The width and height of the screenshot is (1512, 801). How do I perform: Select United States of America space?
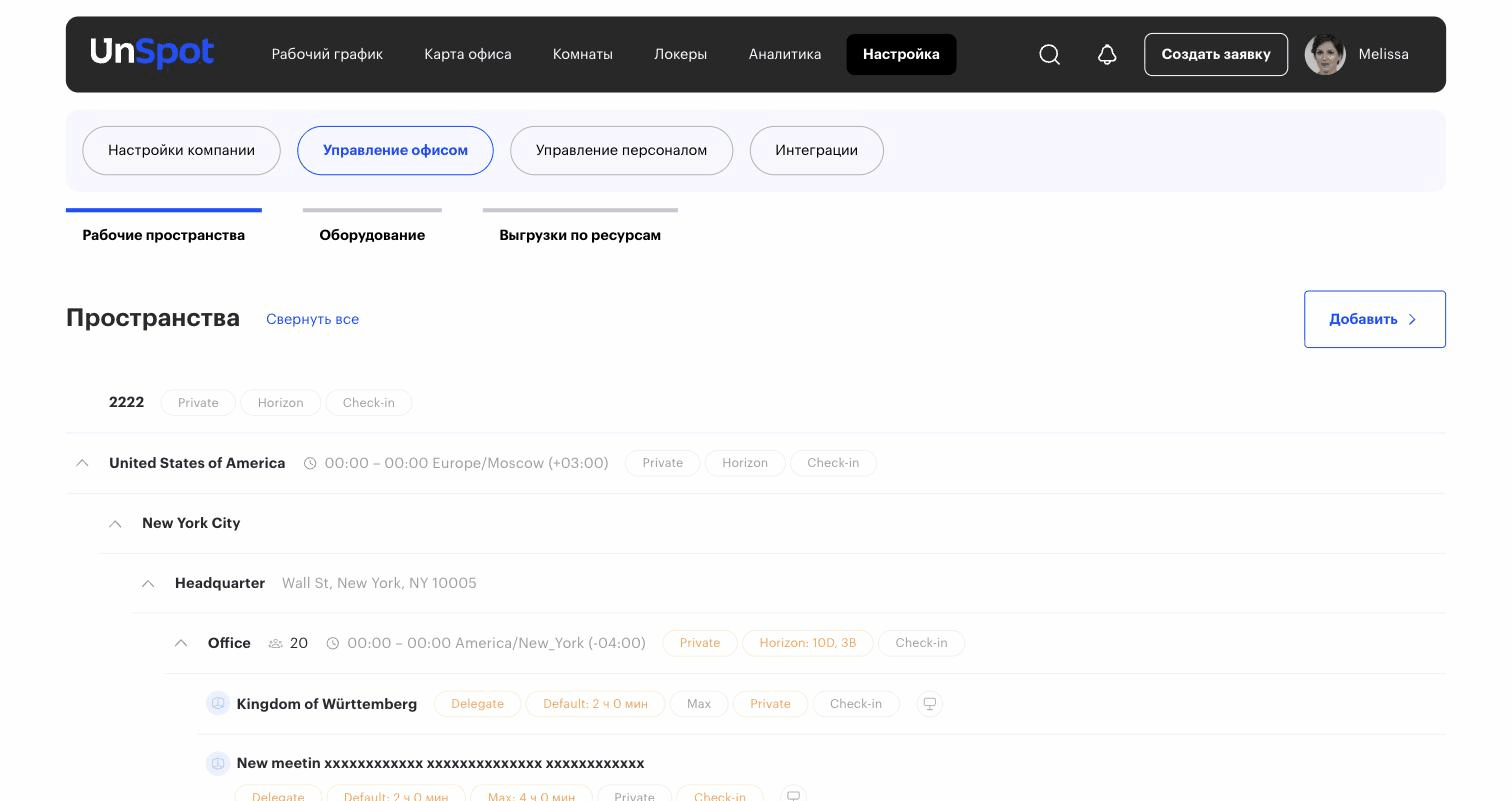197,463
